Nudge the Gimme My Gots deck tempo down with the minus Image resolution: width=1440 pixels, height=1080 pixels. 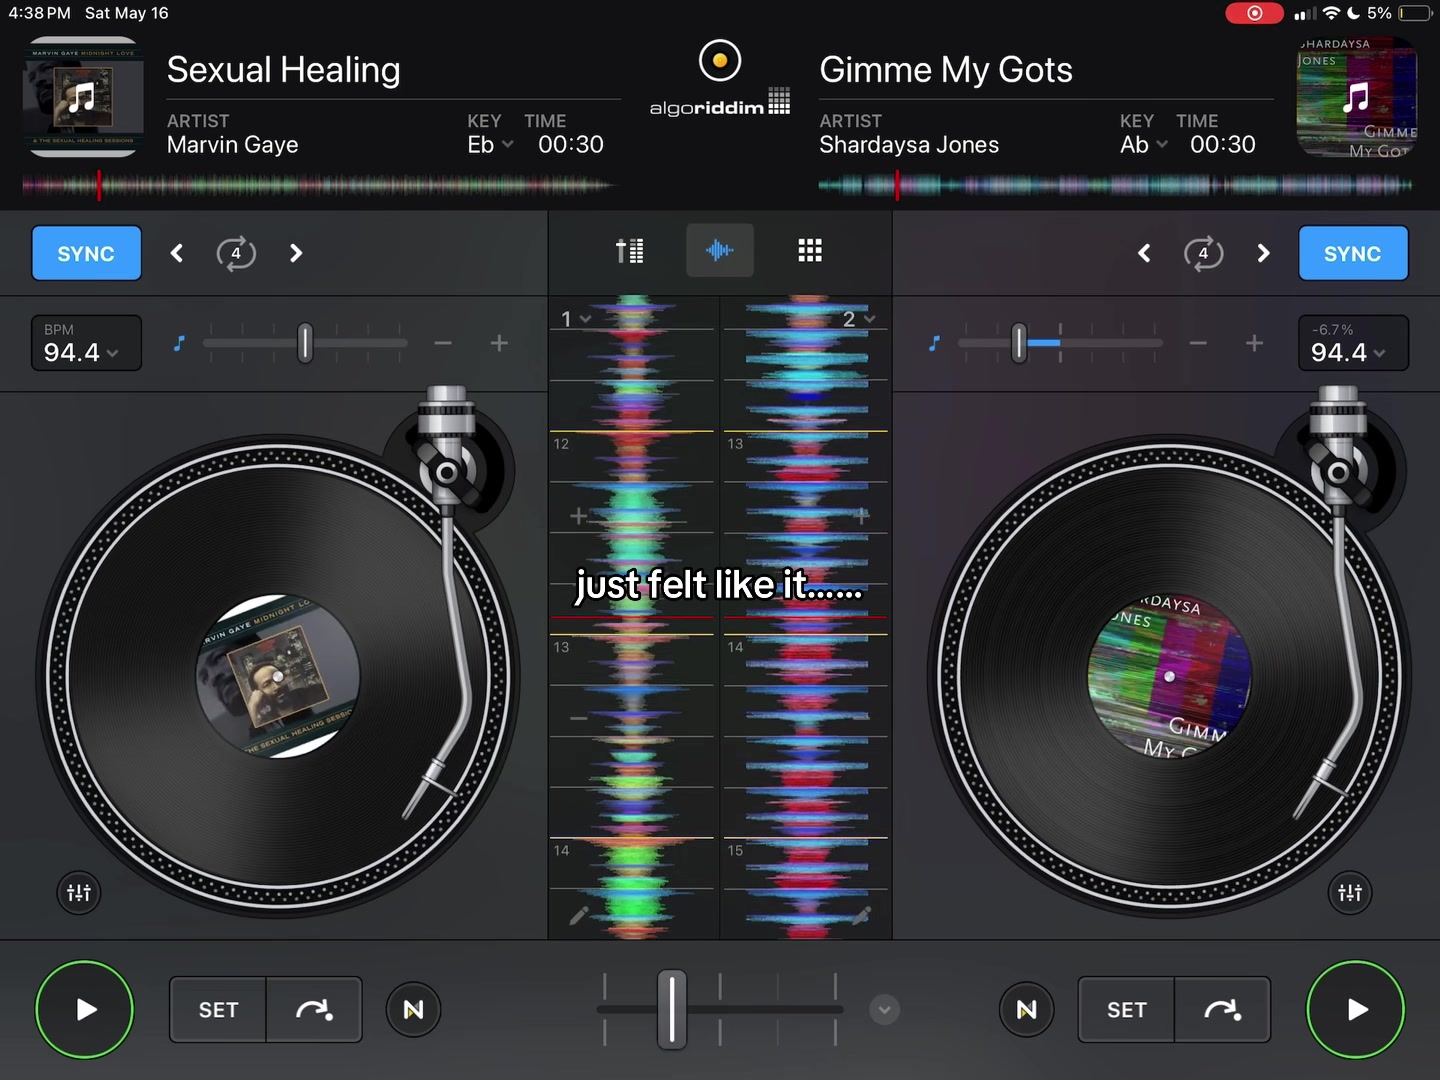pyautogui.click(x=1198, y=343)
